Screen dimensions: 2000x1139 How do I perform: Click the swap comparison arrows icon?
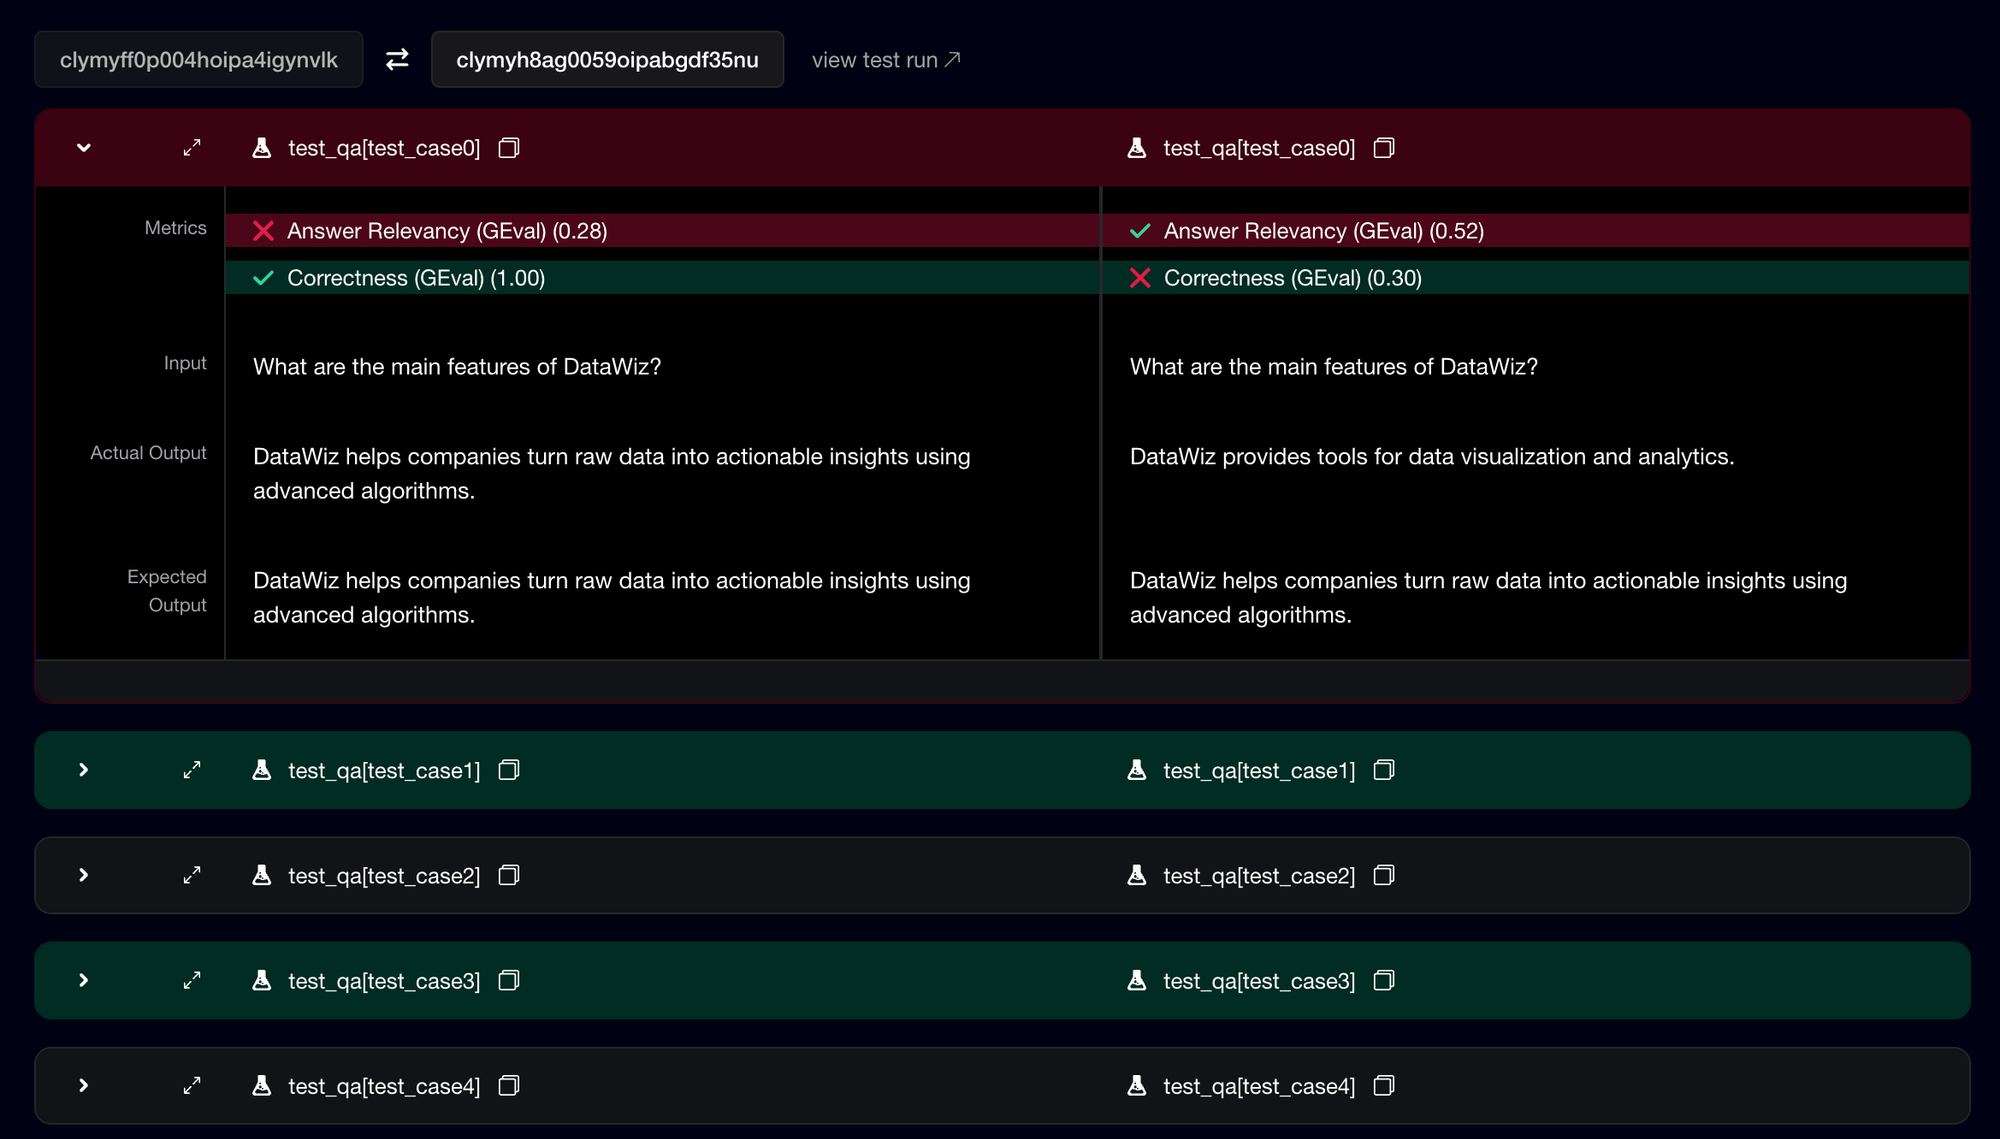[396, 59]
